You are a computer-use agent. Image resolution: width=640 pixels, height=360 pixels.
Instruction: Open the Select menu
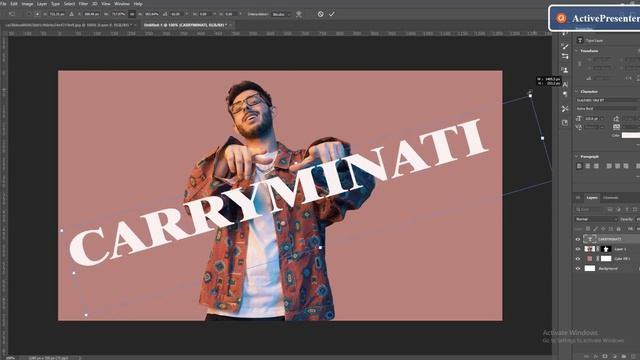(69, 4)
